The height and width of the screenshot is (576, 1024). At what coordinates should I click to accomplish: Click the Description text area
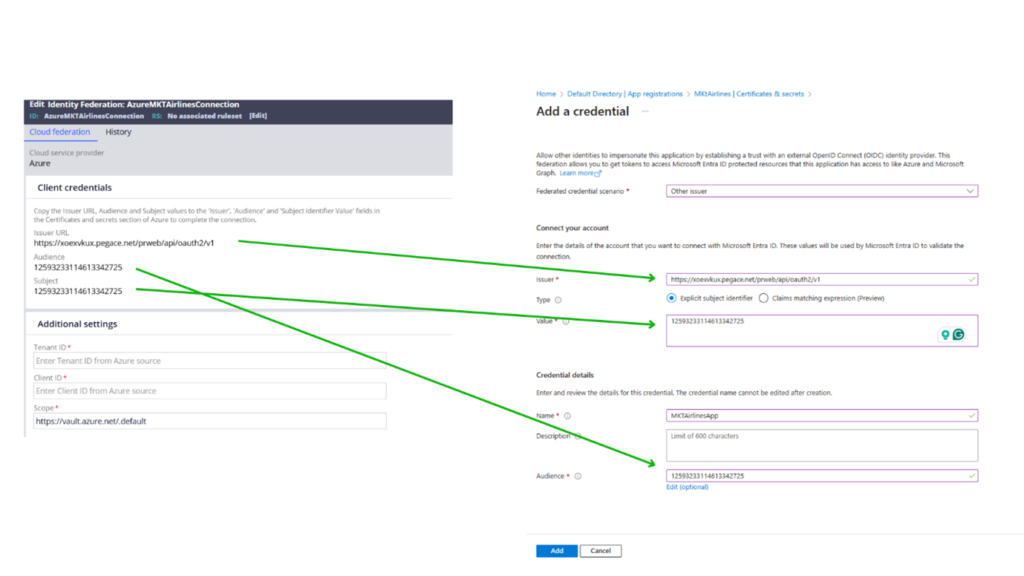(x=821, y=445)
